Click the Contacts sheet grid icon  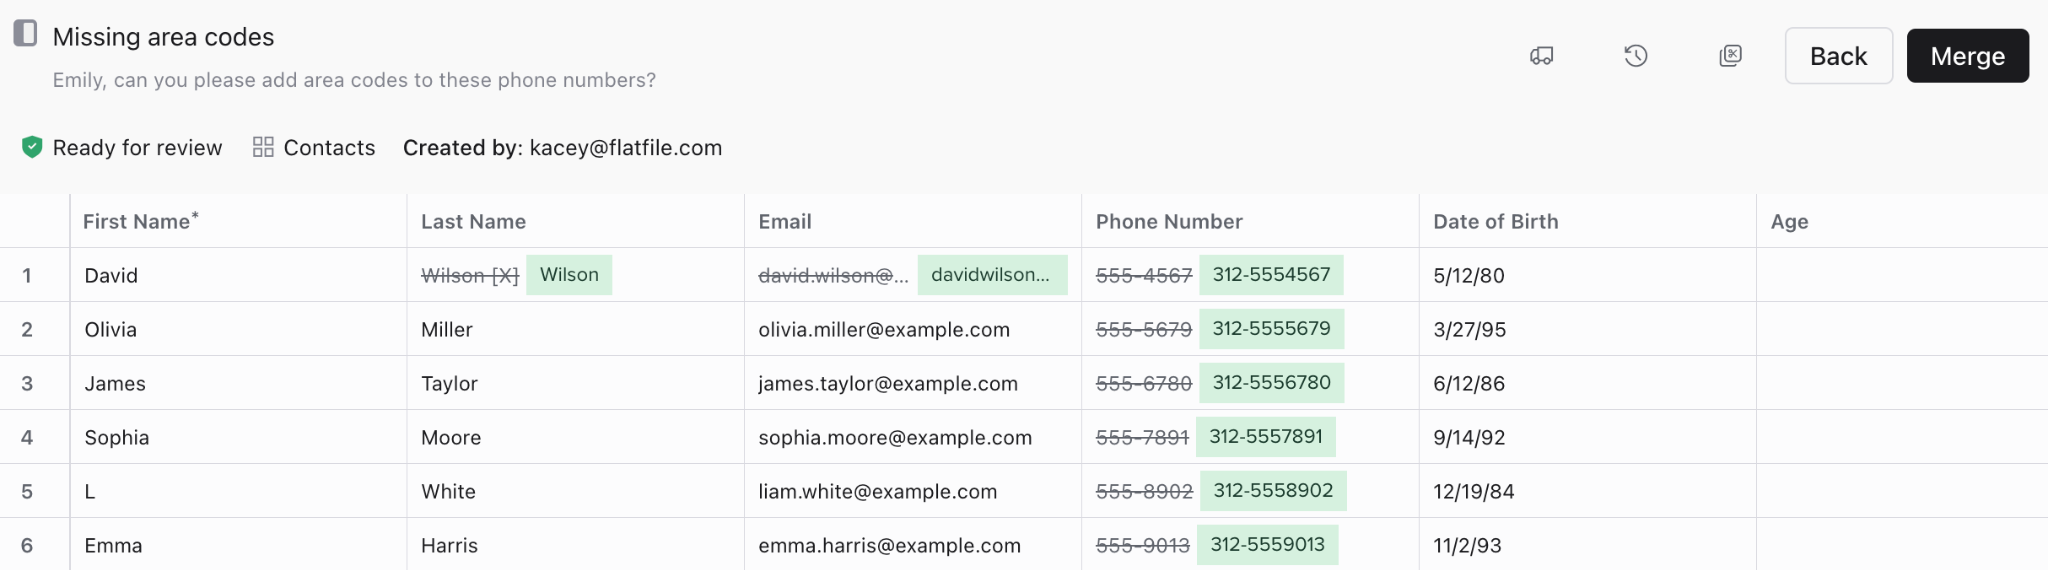pos(263,148)
